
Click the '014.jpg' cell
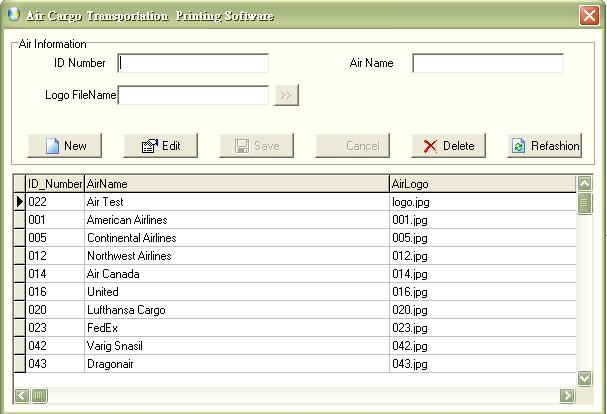tap(483, 274)
